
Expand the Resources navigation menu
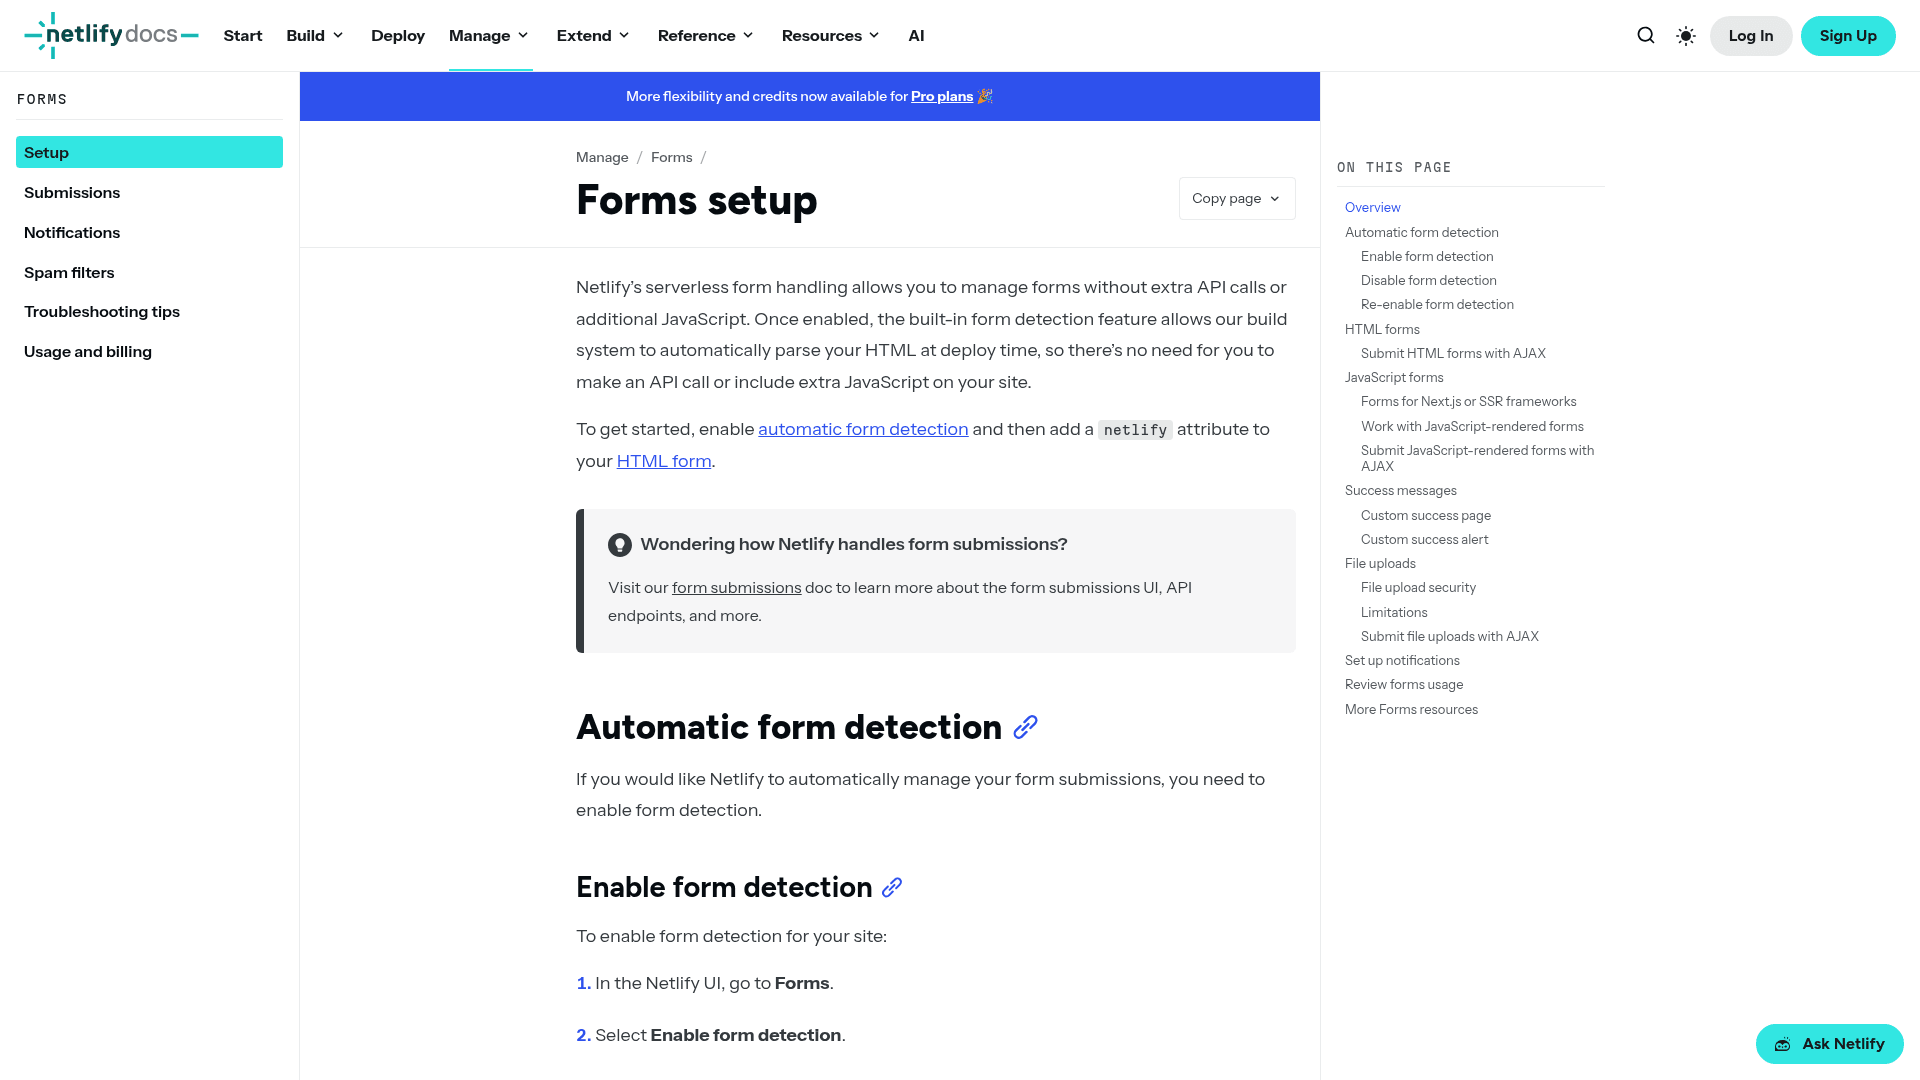pos(830,36)
